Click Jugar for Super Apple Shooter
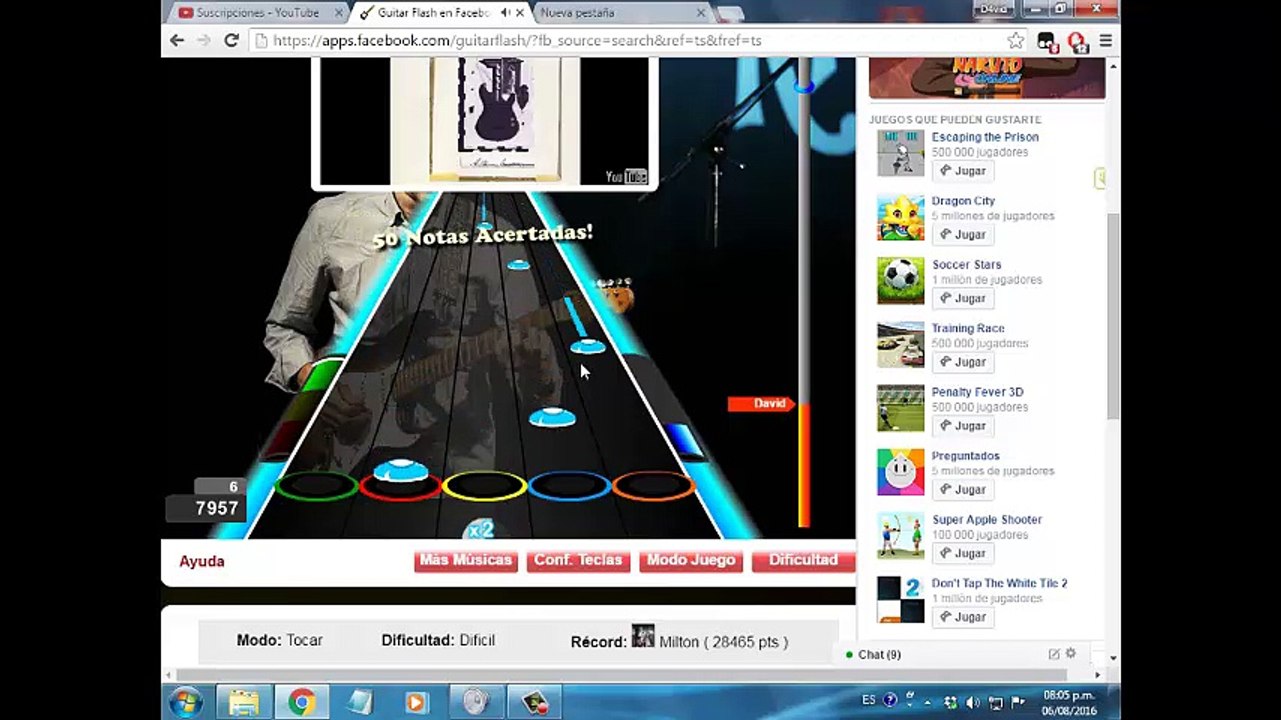 click(x=963, y=554)
